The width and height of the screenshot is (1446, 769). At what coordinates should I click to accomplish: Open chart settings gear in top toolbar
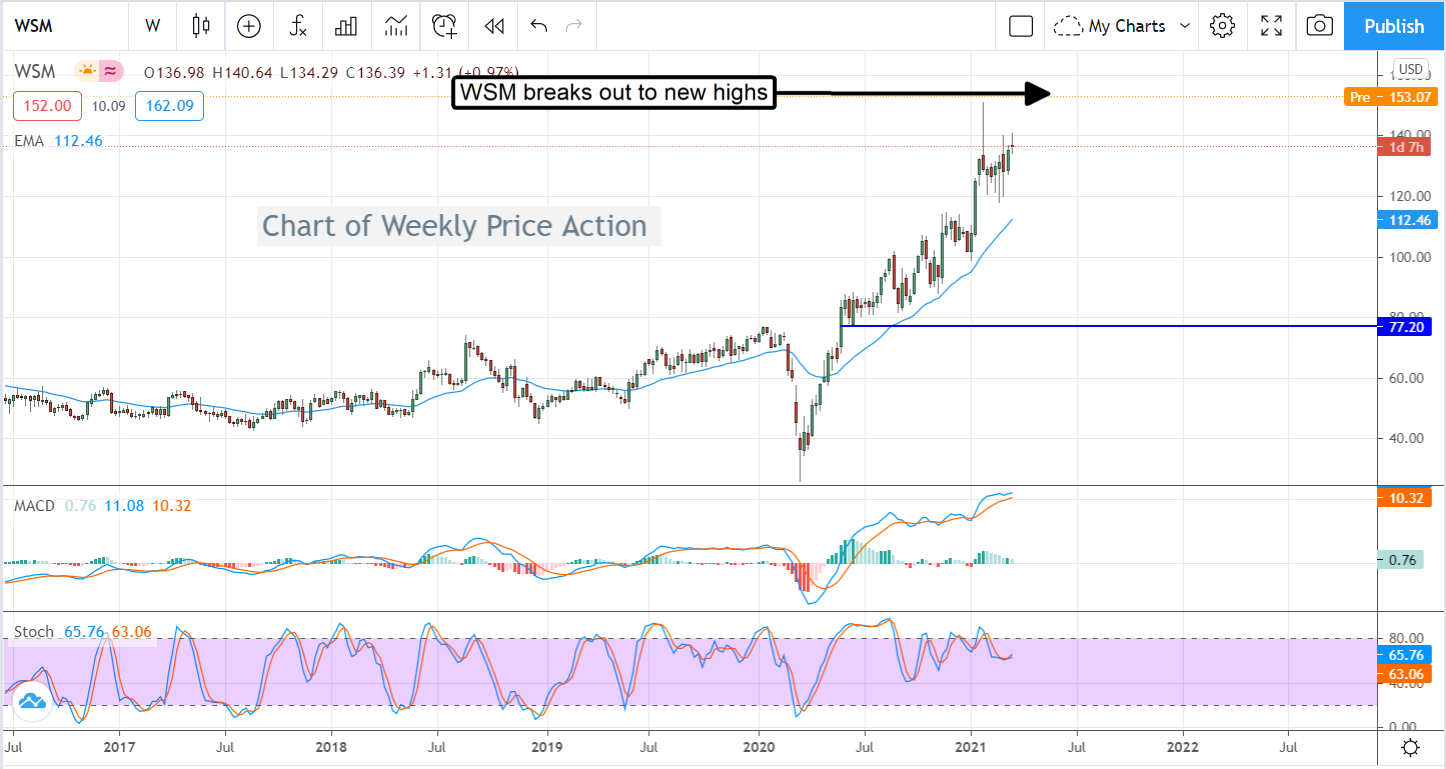point(1222,26)
